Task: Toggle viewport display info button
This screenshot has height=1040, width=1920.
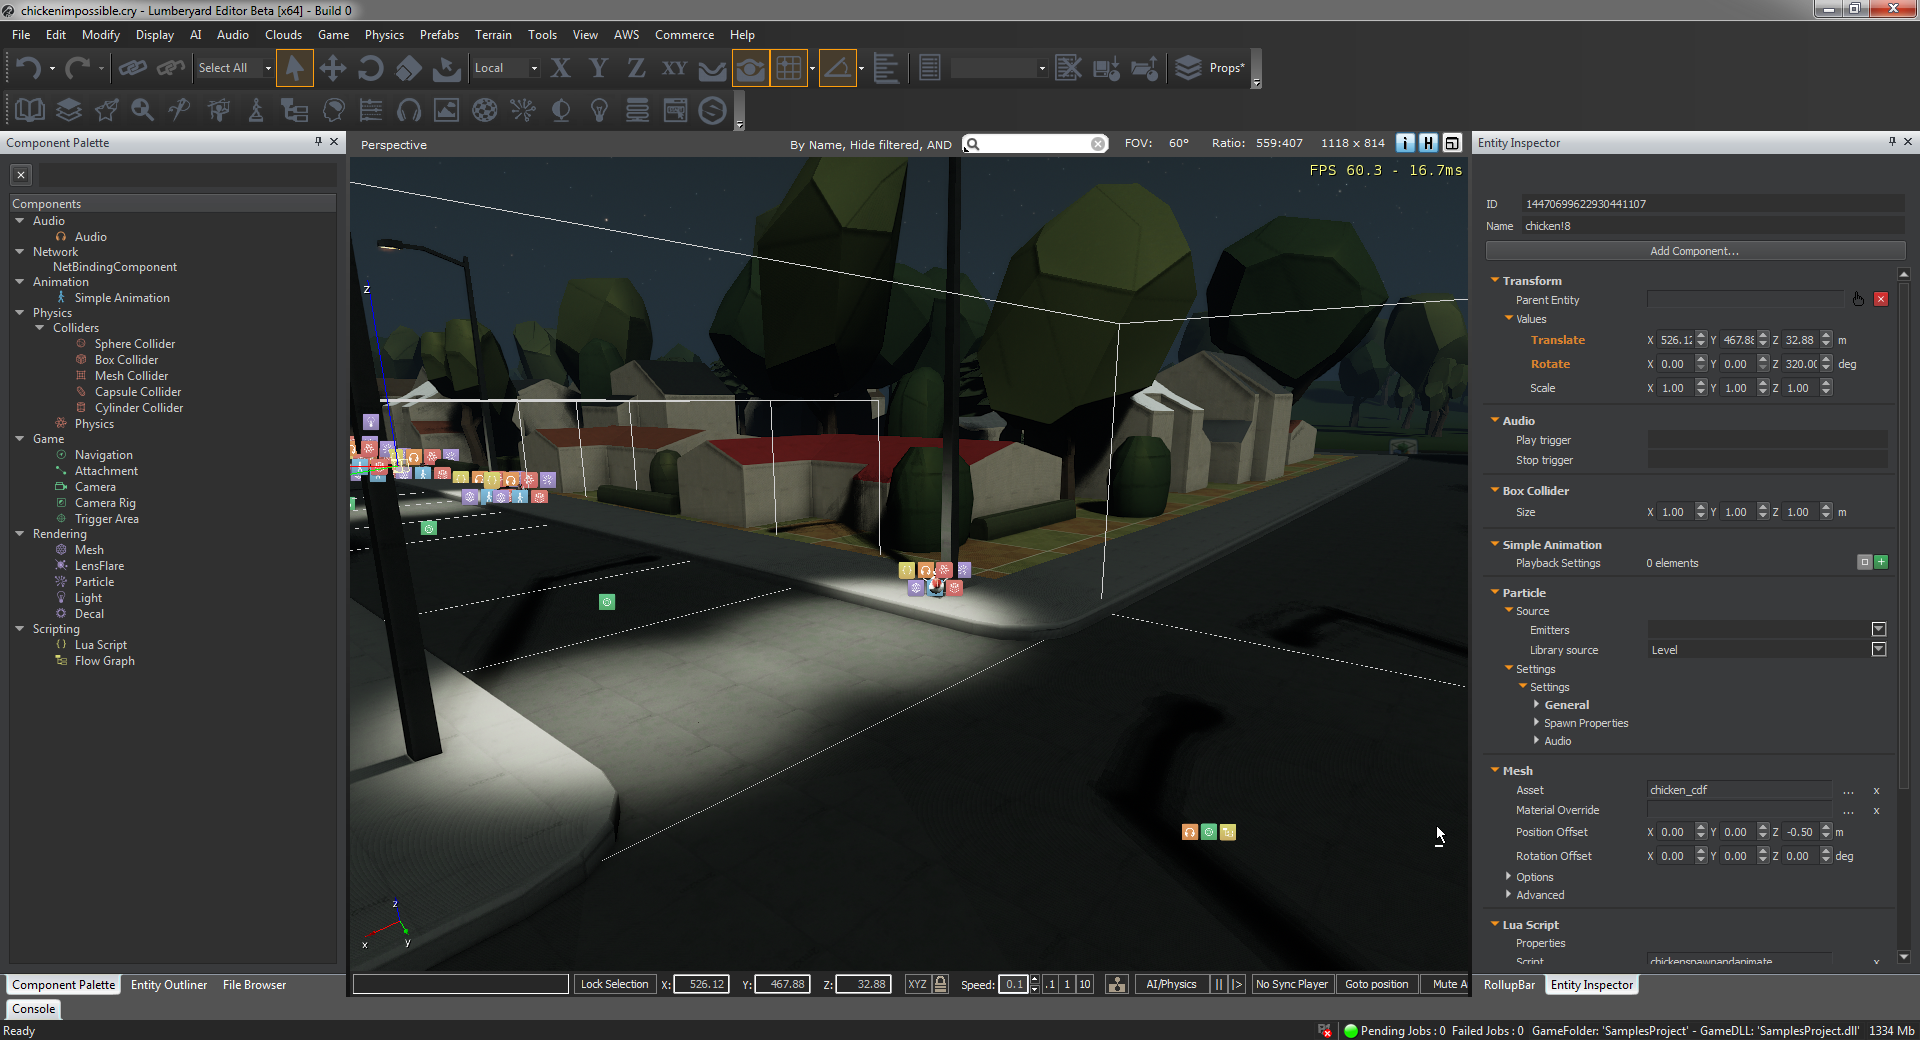Action: tap(1405, 143)
